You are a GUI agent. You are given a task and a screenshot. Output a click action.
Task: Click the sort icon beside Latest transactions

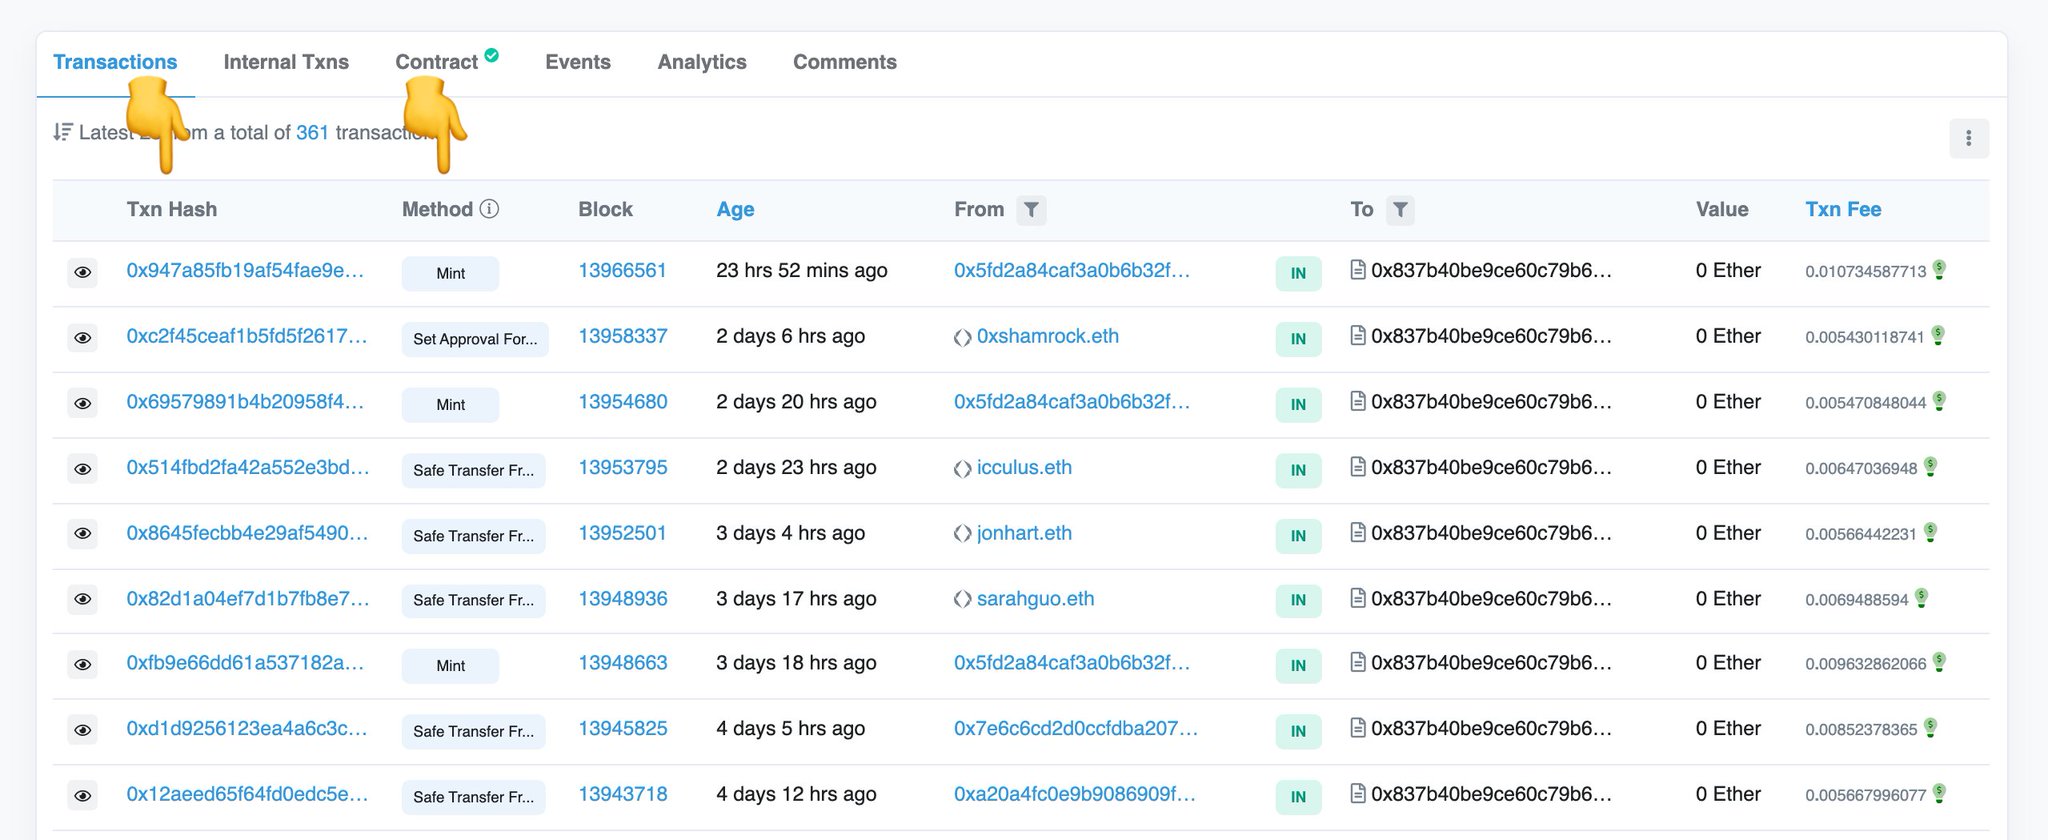(63, 132)
